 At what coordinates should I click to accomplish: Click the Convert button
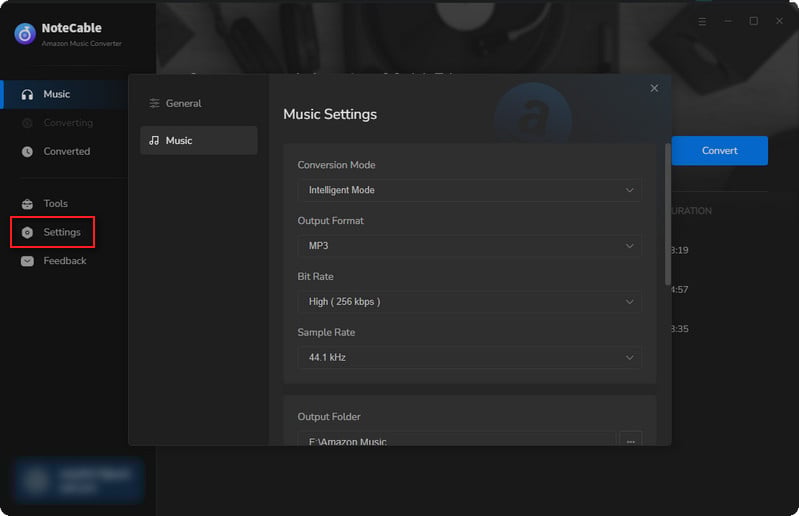pos(720,151)
